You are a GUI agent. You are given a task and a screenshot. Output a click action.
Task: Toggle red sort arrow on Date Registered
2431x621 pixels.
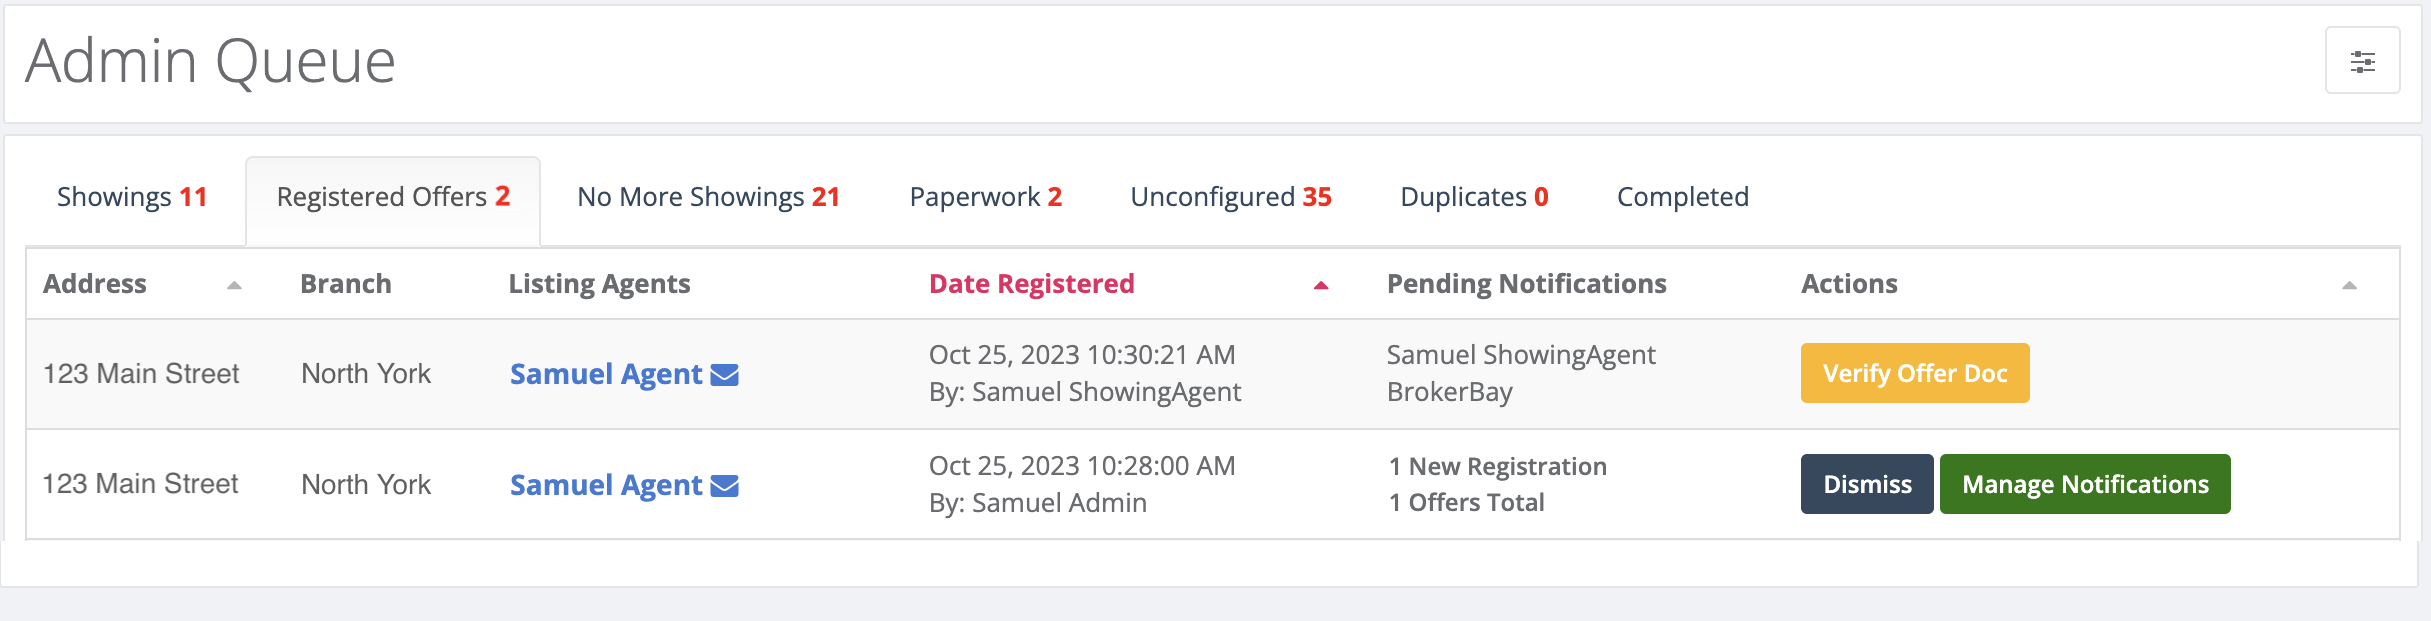(x=1320, y=285)
